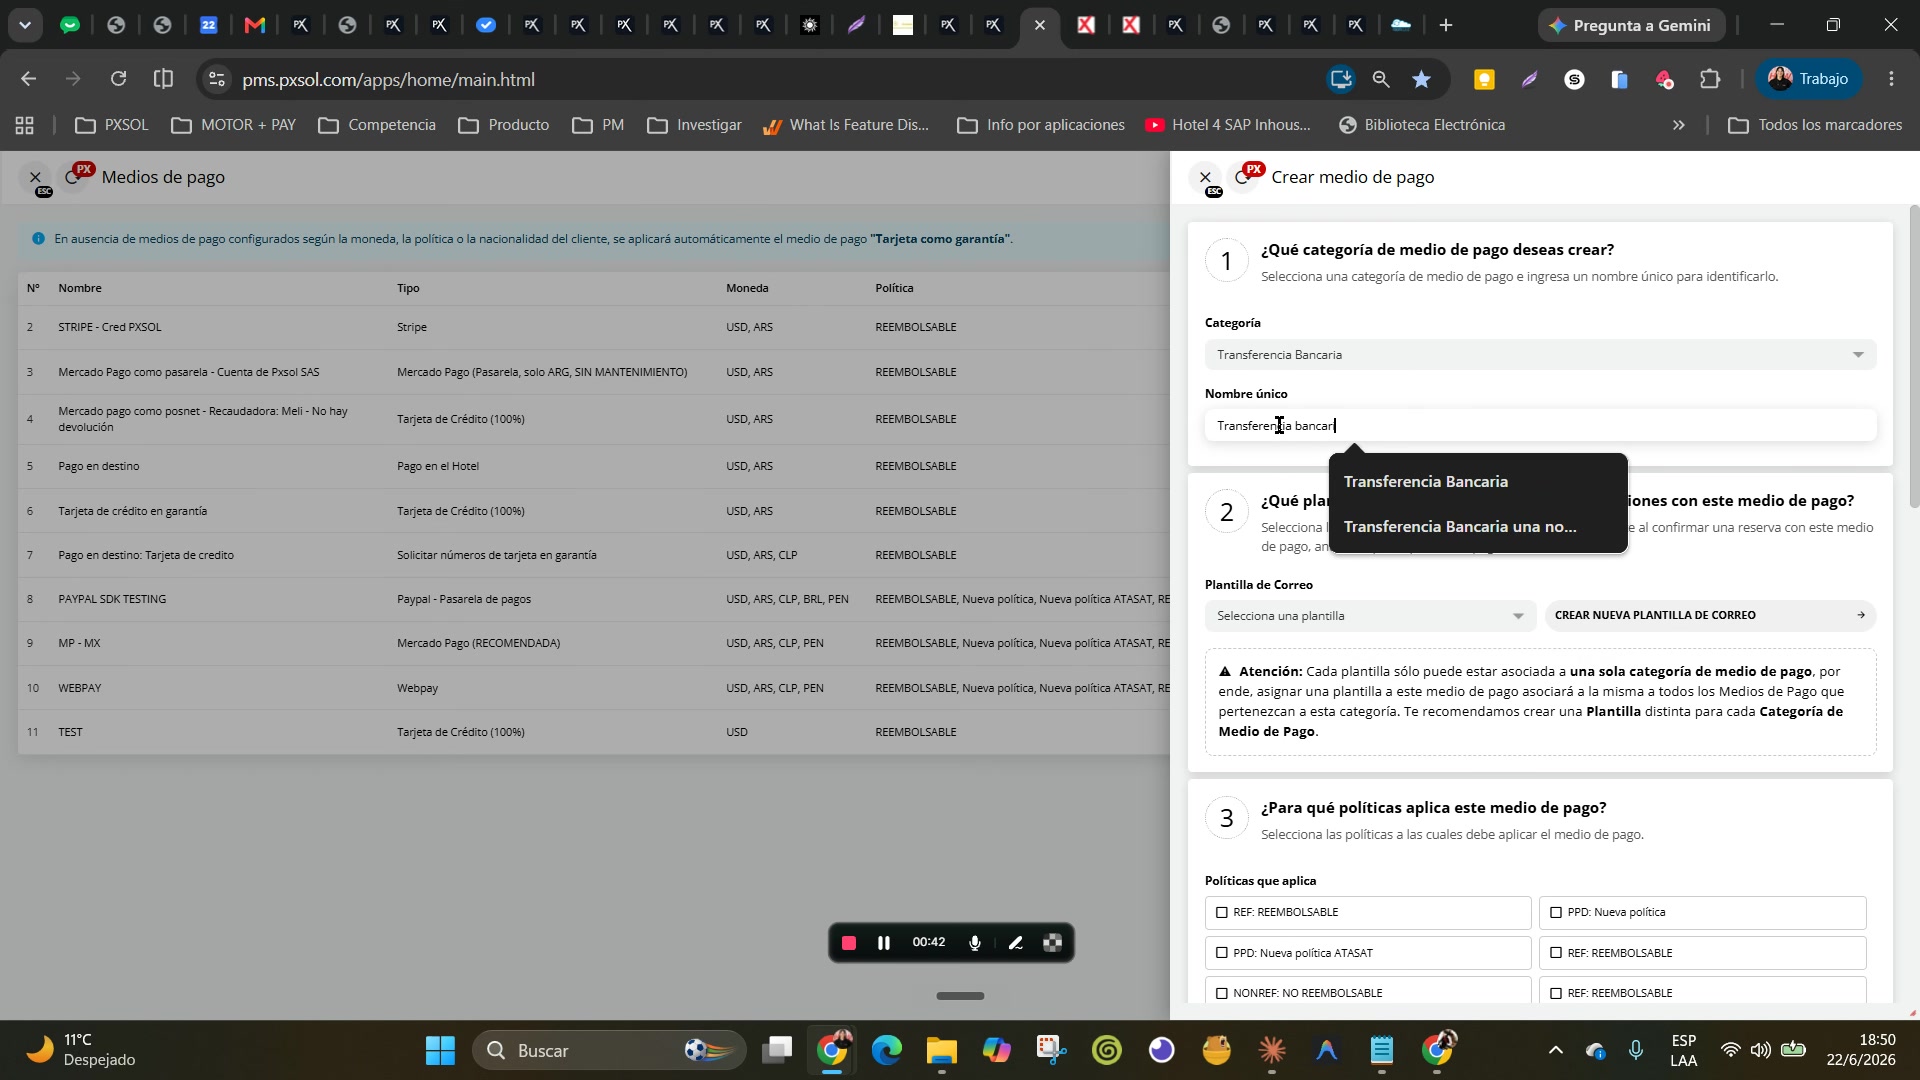Refresh the Medios de pago list
Viewport: 1920px width, 1080px height.
click(72, 177)
